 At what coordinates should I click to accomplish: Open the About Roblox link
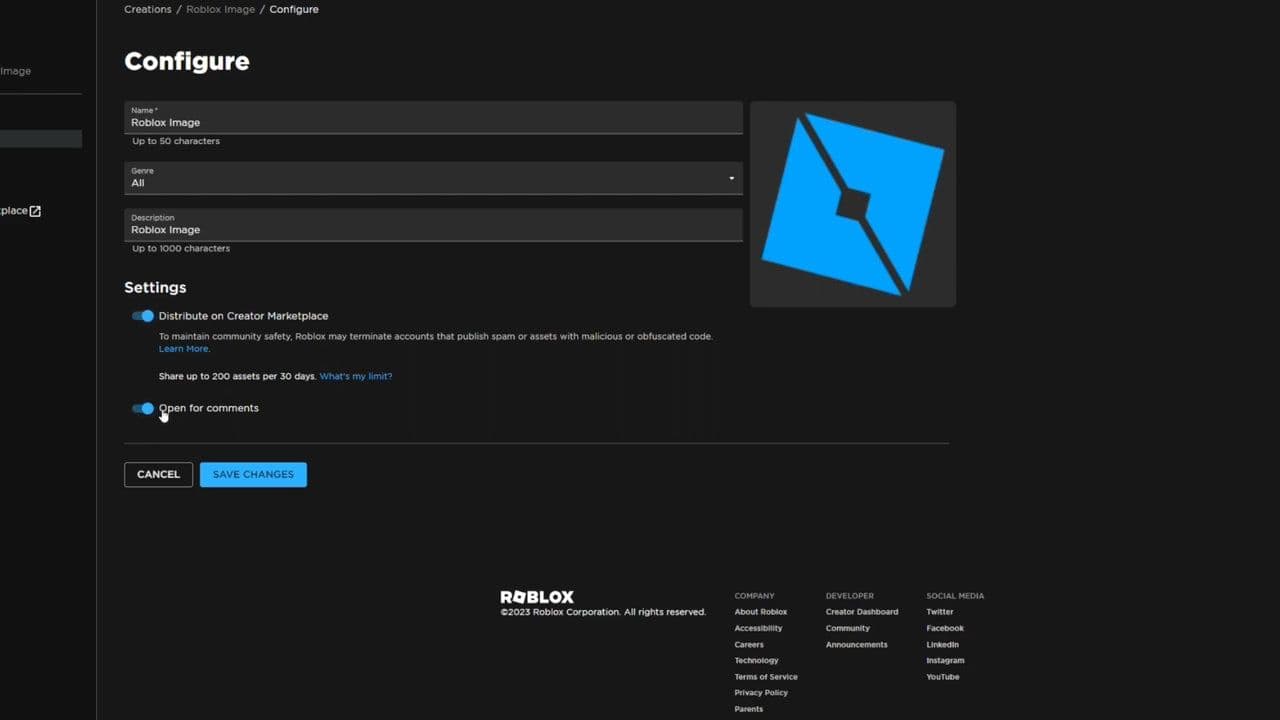coord(760,611)
